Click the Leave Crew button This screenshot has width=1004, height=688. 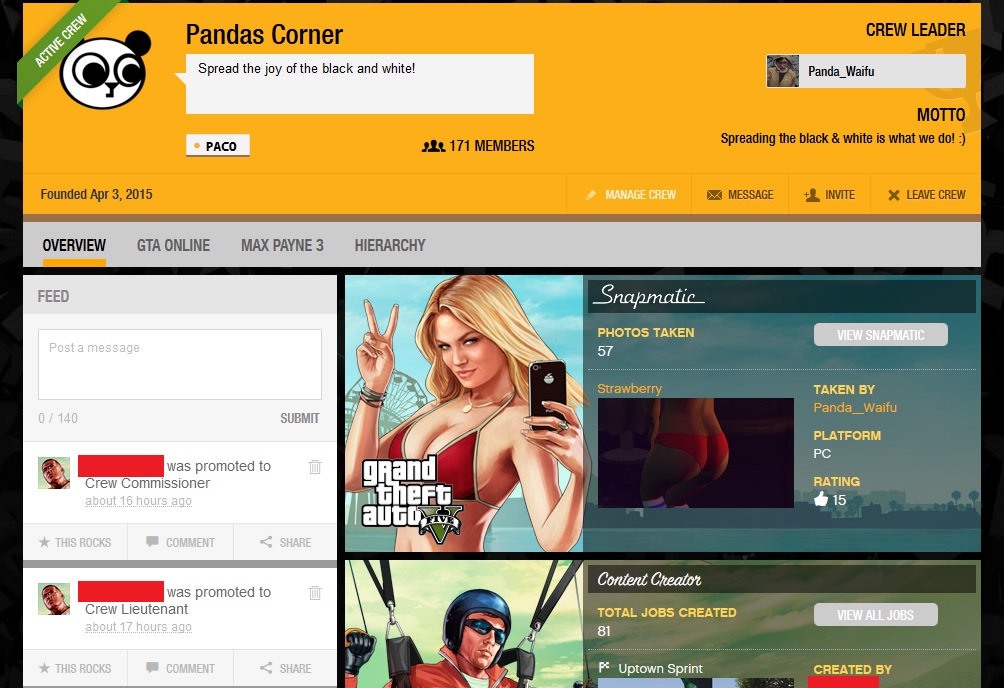coord(927,195)
